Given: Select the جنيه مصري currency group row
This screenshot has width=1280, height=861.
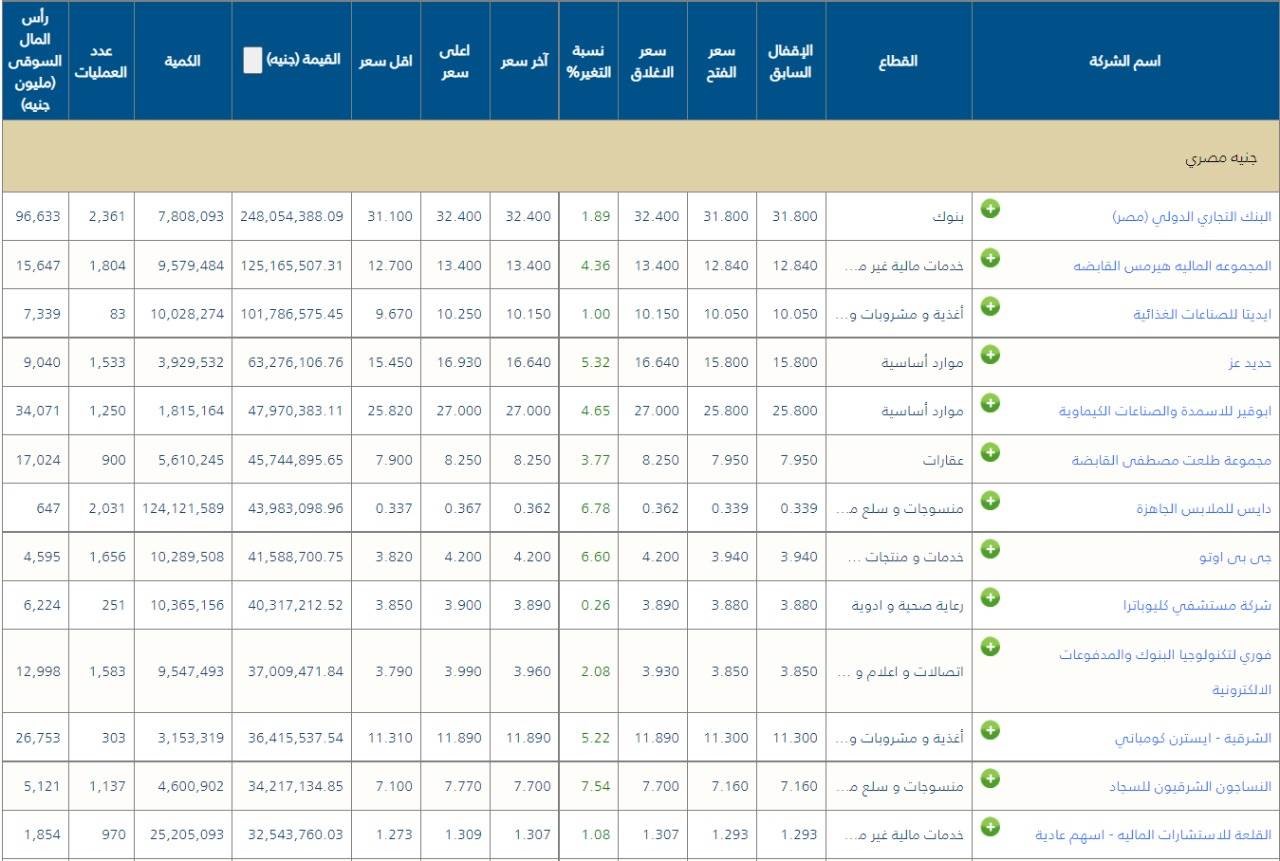Looking at the screenshot, I should tap(640, 158).
